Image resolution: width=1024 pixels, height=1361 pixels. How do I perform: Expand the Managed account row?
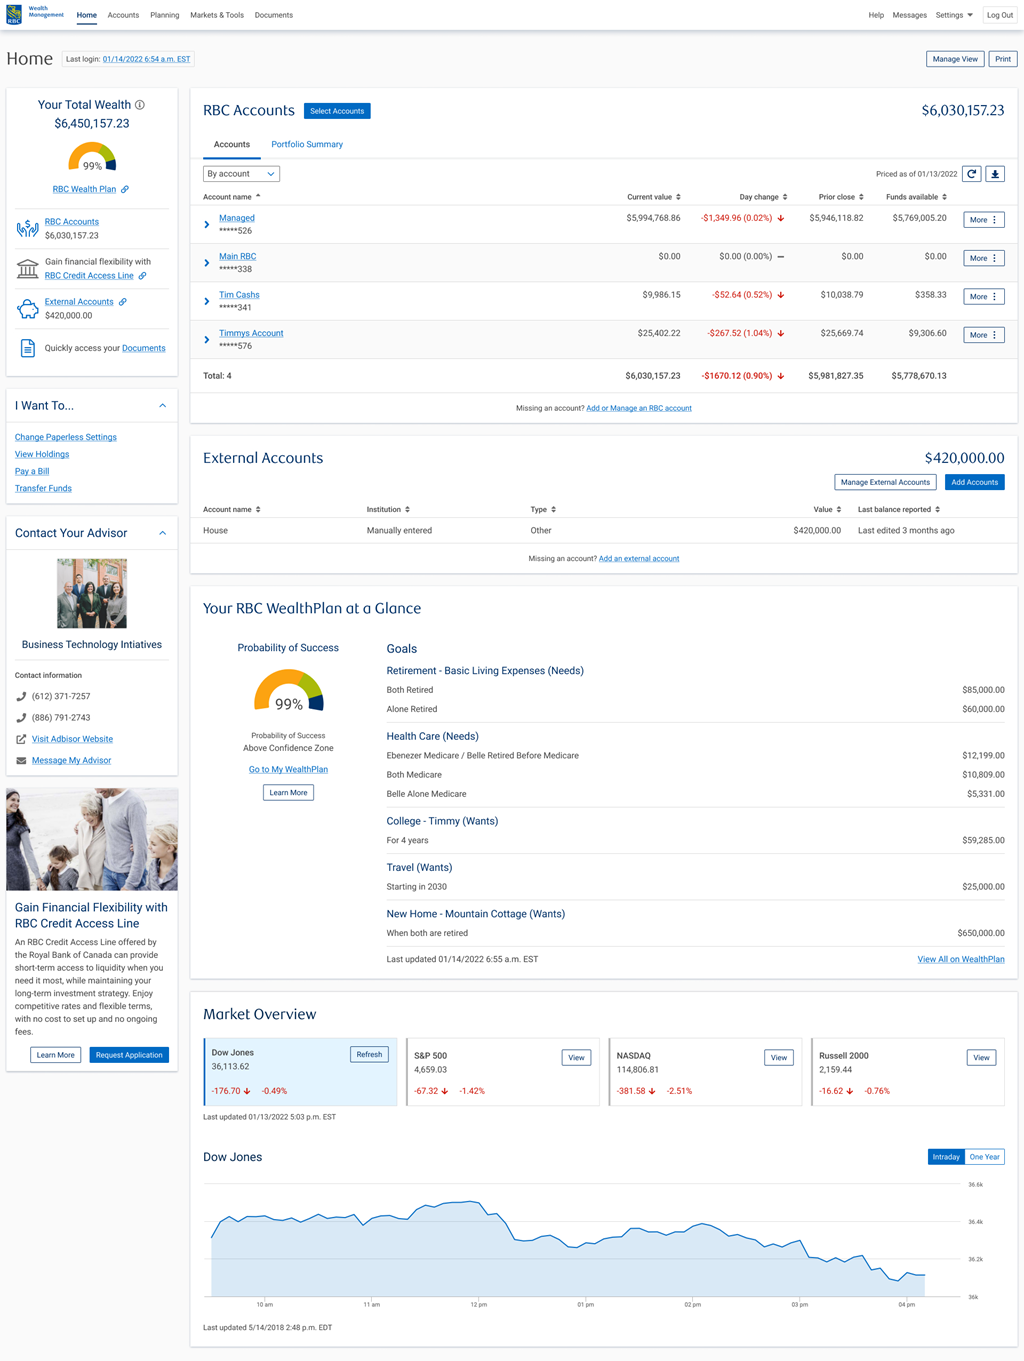point(207,225)
